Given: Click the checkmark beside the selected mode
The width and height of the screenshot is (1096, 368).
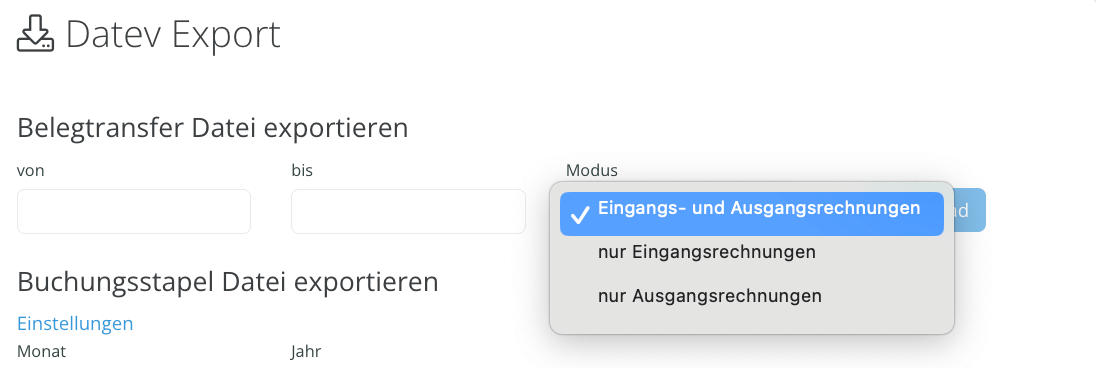Looking at the screenshot, I should coord(579,215).
